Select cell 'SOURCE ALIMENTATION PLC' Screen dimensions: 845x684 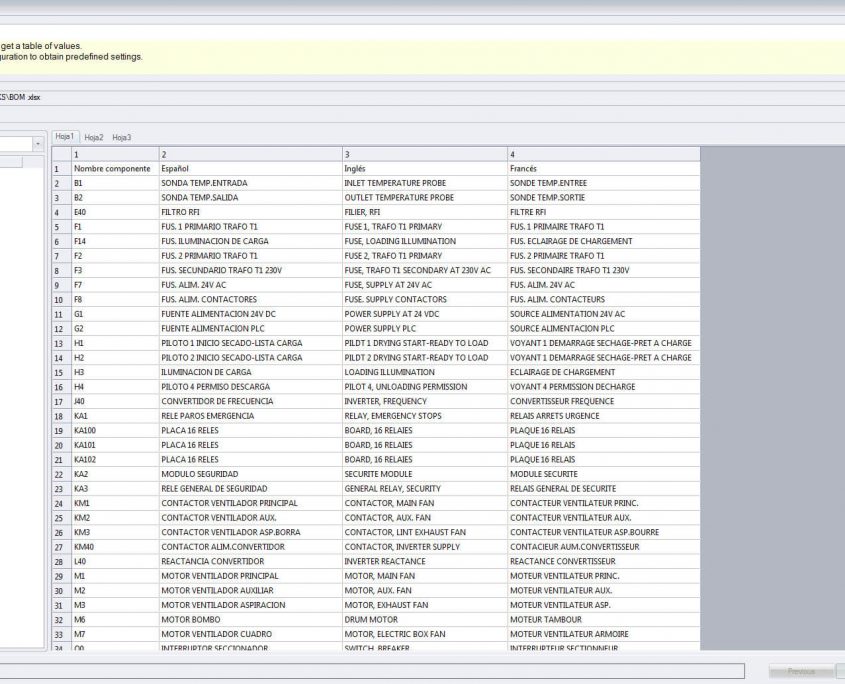(x=604, y=329)
